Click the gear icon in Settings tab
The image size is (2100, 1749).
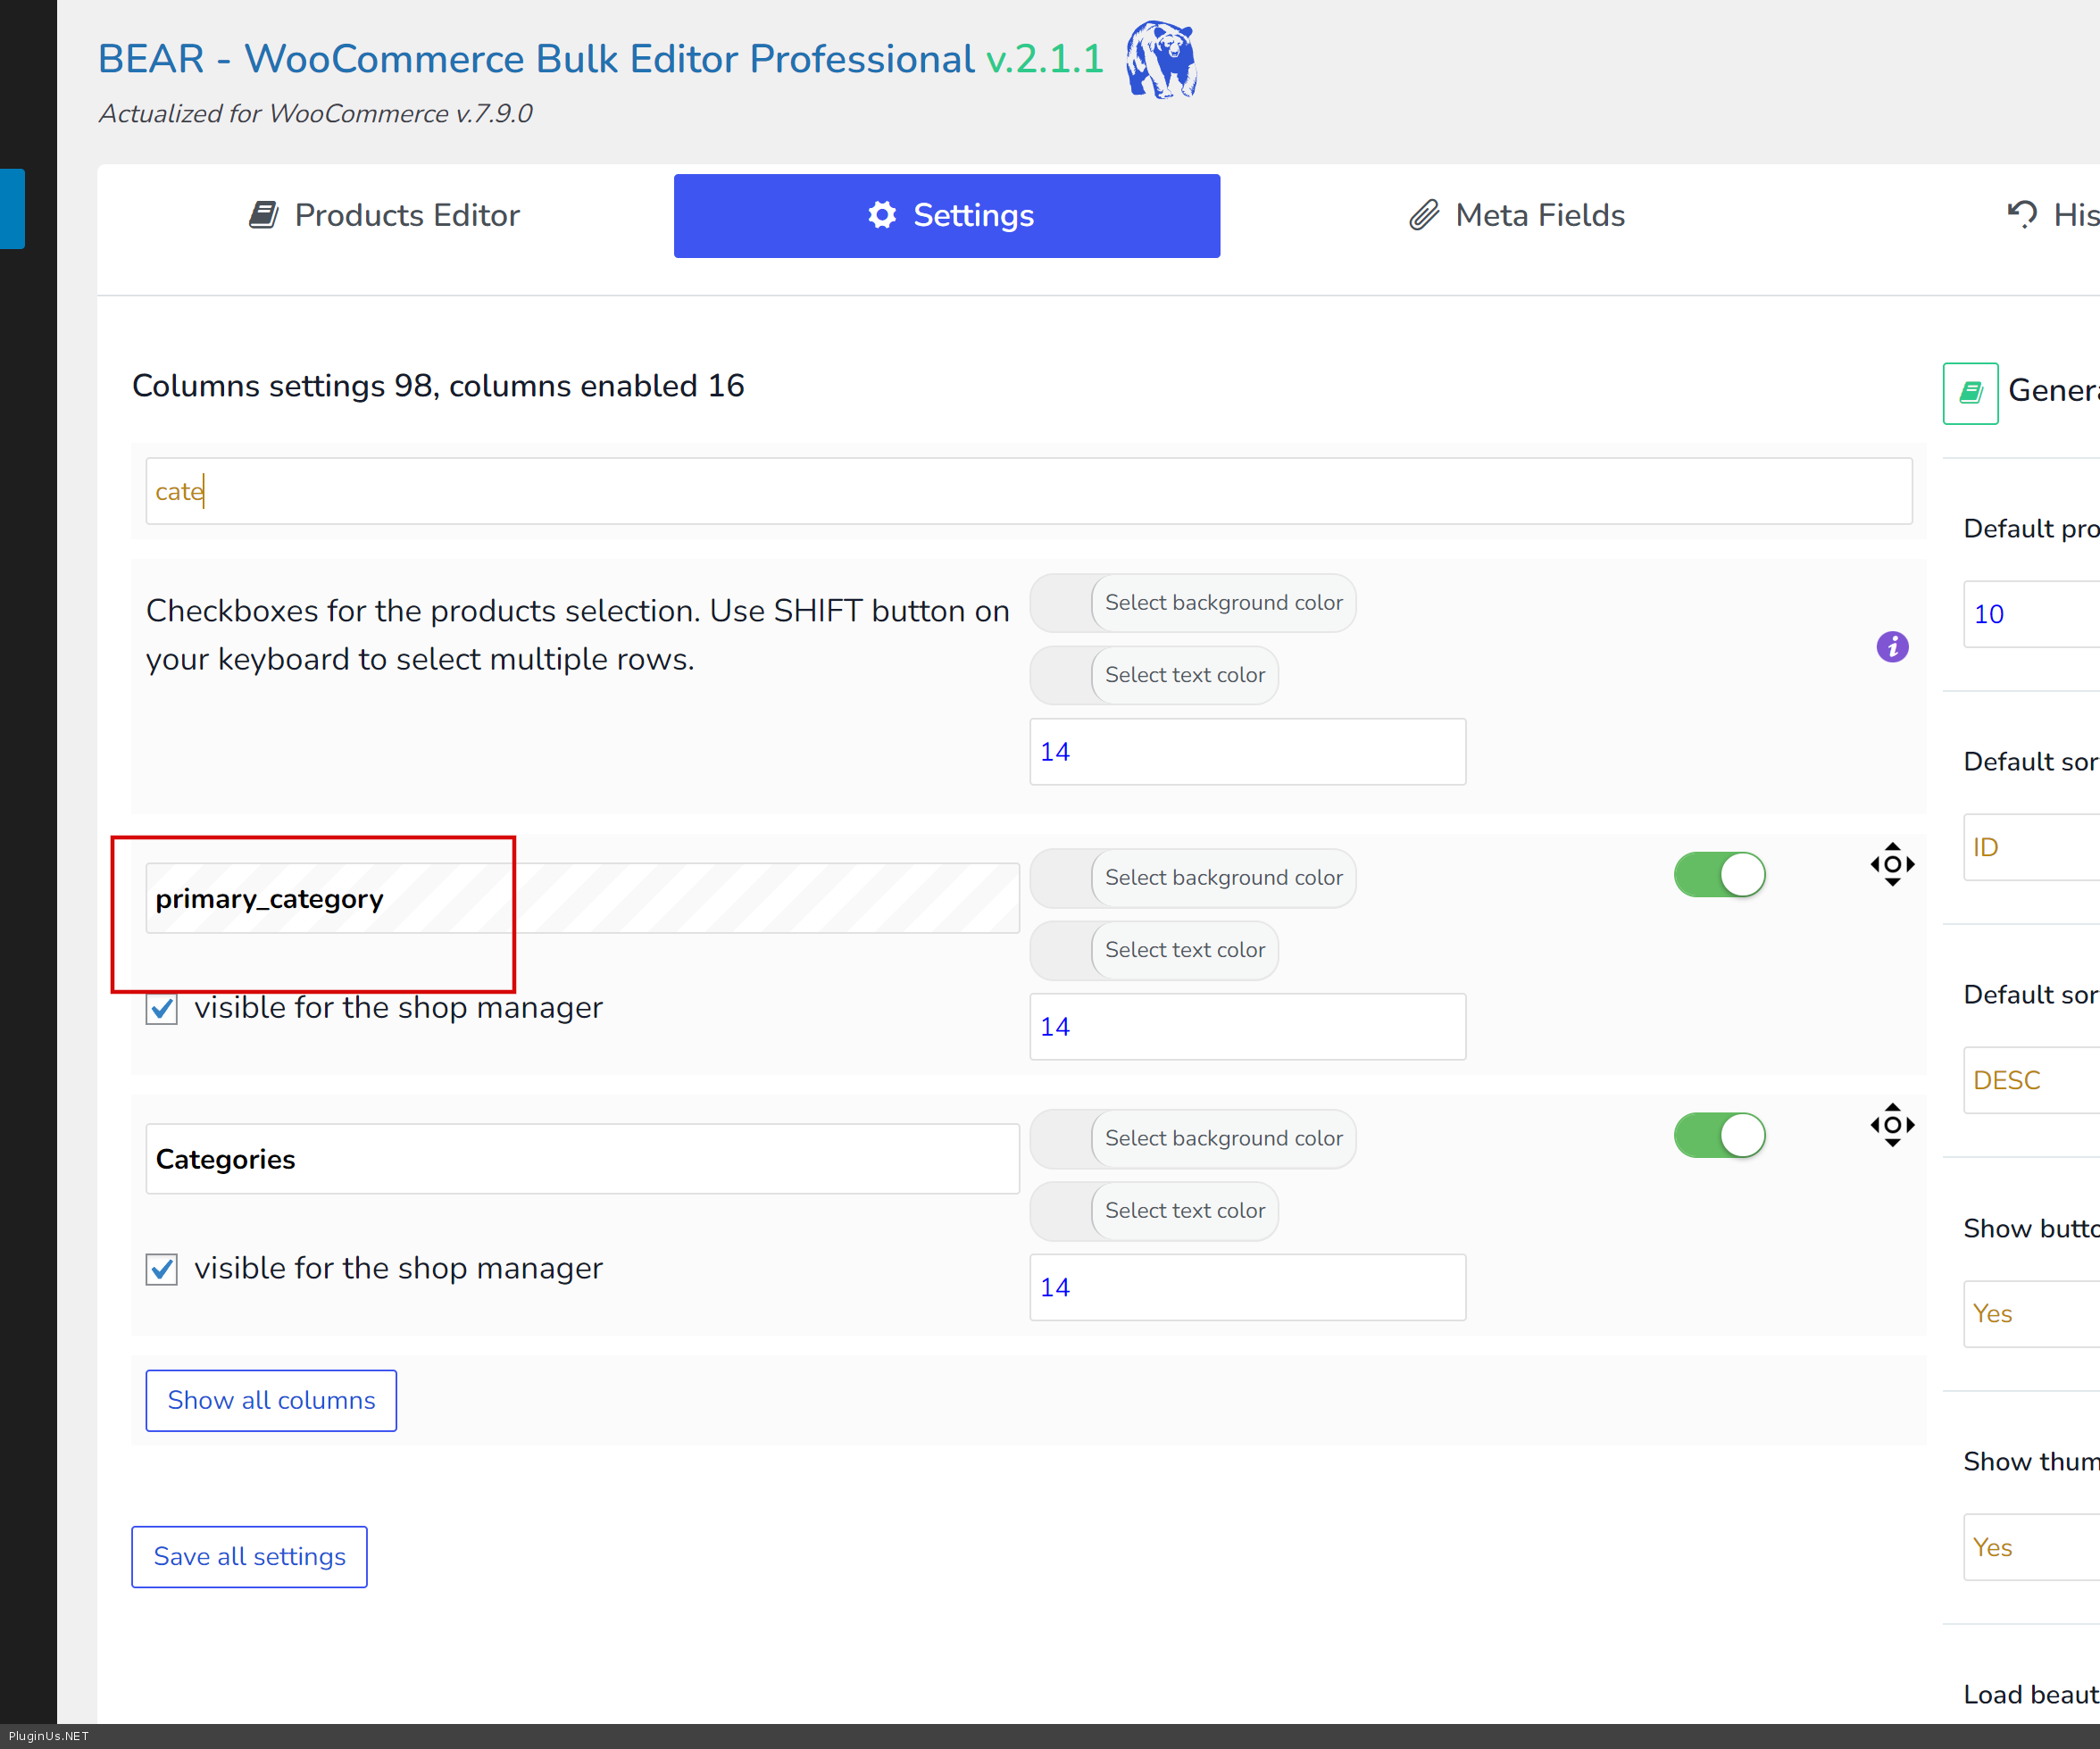882,215
